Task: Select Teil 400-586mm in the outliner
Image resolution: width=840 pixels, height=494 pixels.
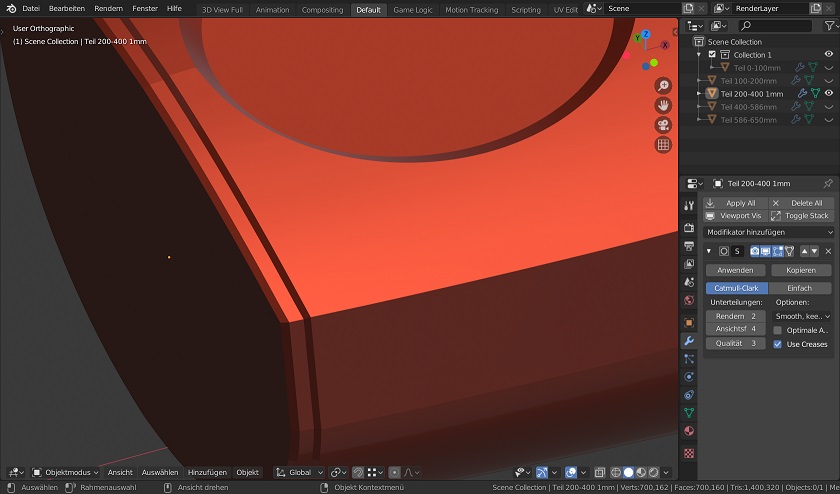Action: 748,106
